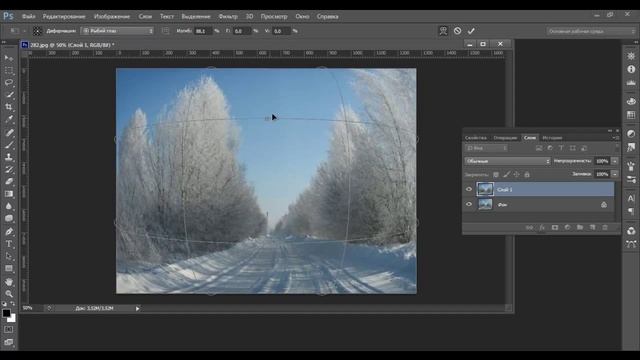The width and height of the screenshot is (640, 360).
Task: Create a new layer
Action: point(593,227)
